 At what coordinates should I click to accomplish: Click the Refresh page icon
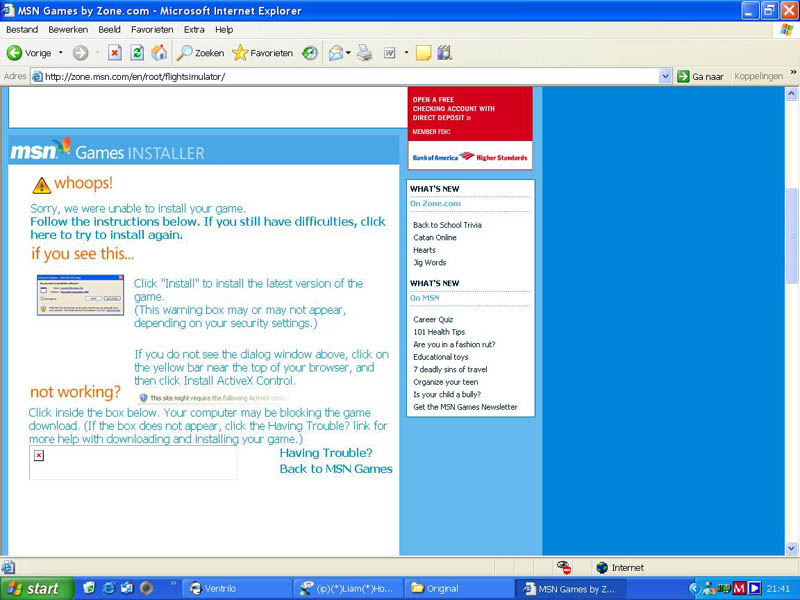click(x=137, y=53)
